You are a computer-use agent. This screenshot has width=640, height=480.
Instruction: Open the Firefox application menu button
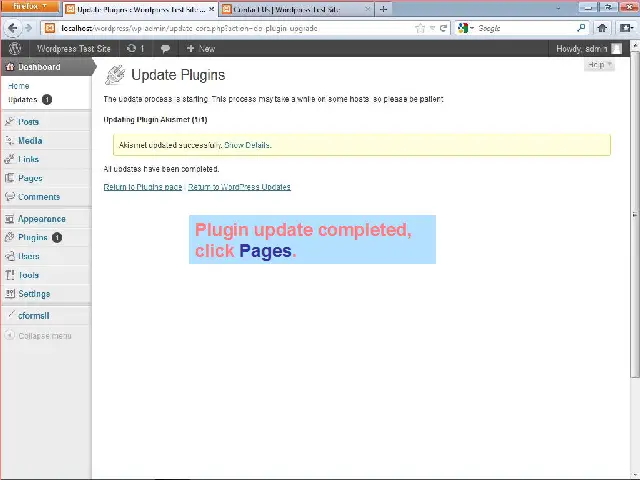click(x=29, y=7)
